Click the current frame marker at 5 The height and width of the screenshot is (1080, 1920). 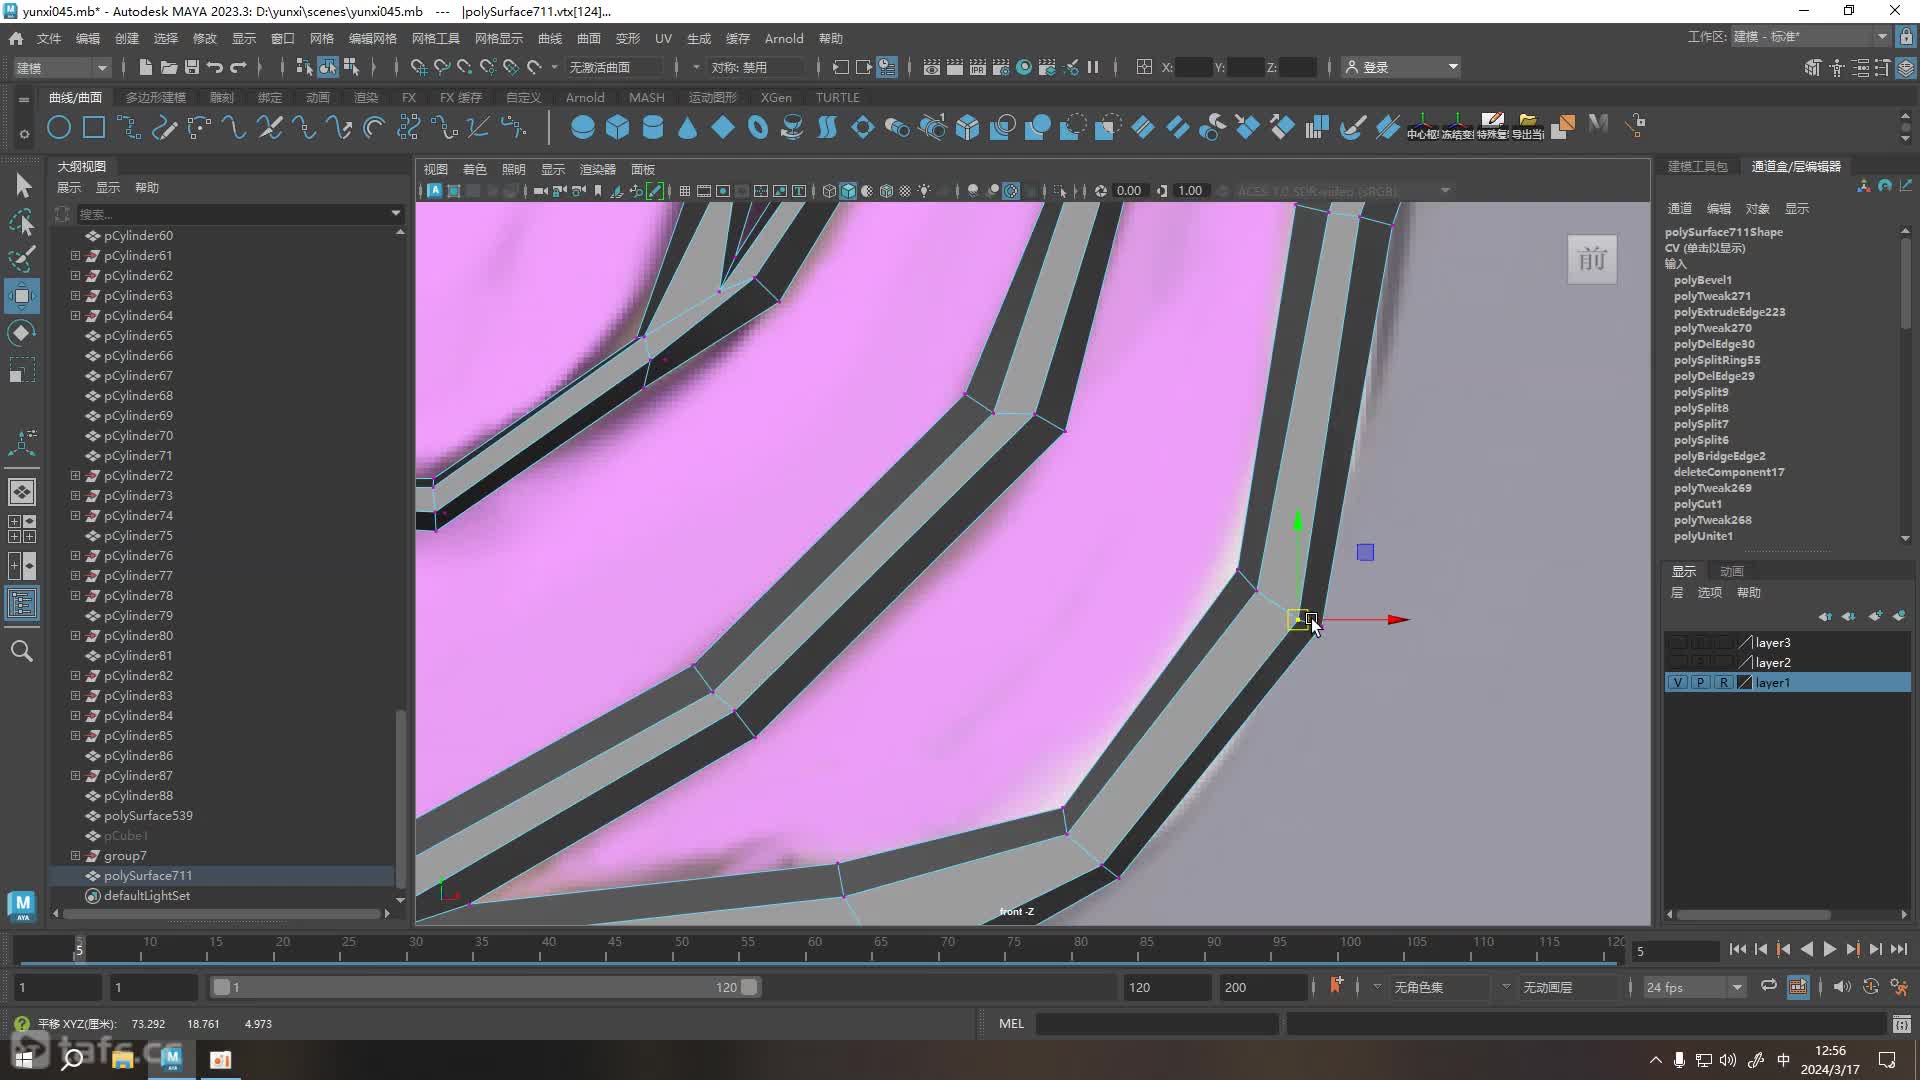[x=79, y=948]
